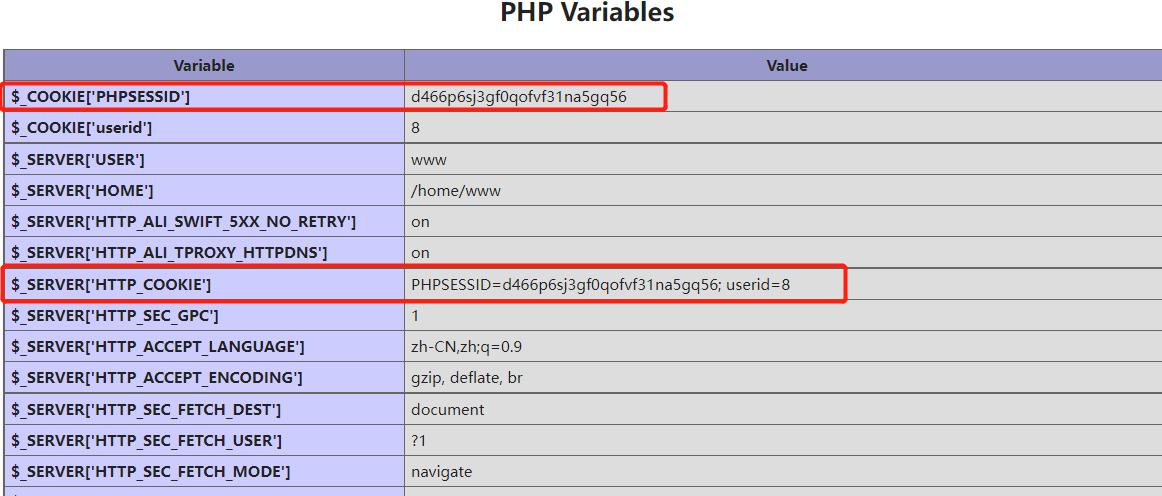Select the $_COOKIE['PHPSESSID'] variable cell
This screenshot has height=496, width=1162.
click(204, 96)
